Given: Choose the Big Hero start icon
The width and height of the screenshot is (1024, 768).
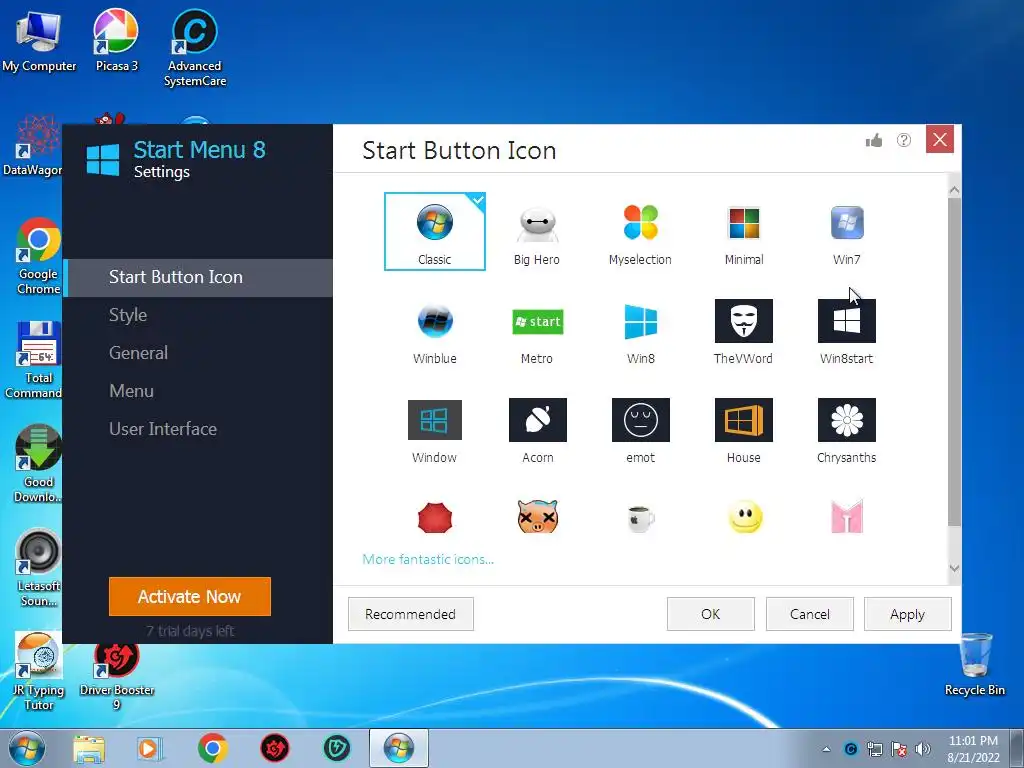Looking at the screenshot, I should coord(537,235).
